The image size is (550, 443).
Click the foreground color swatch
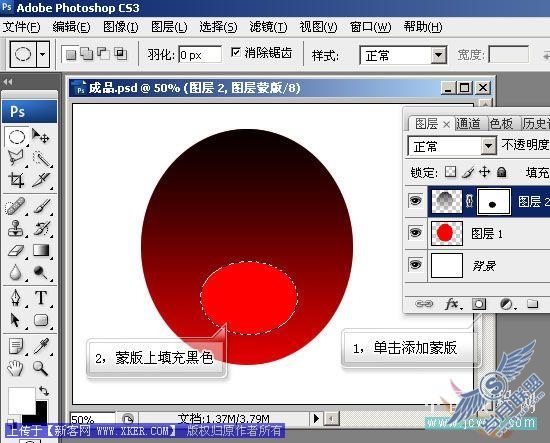[21, 400]
